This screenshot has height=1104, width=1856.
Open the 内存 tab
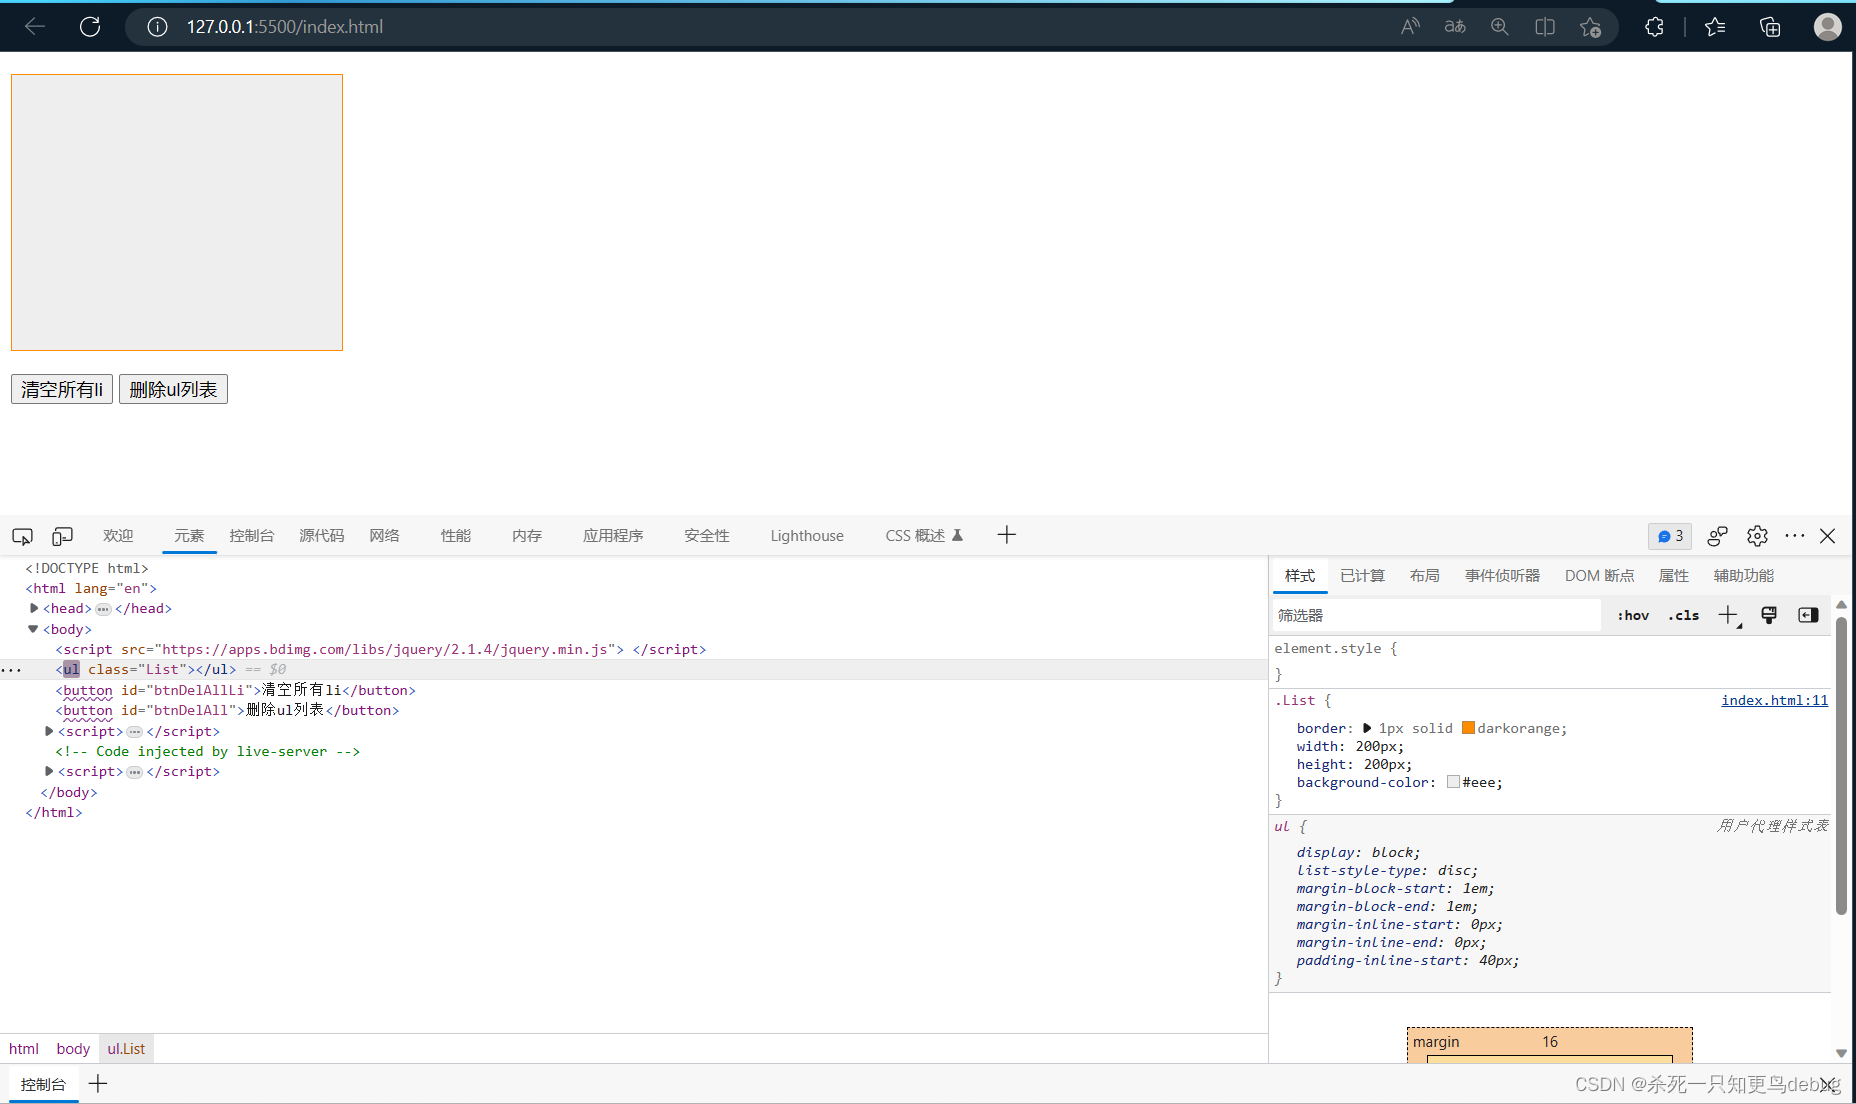[x=527, y=536]
